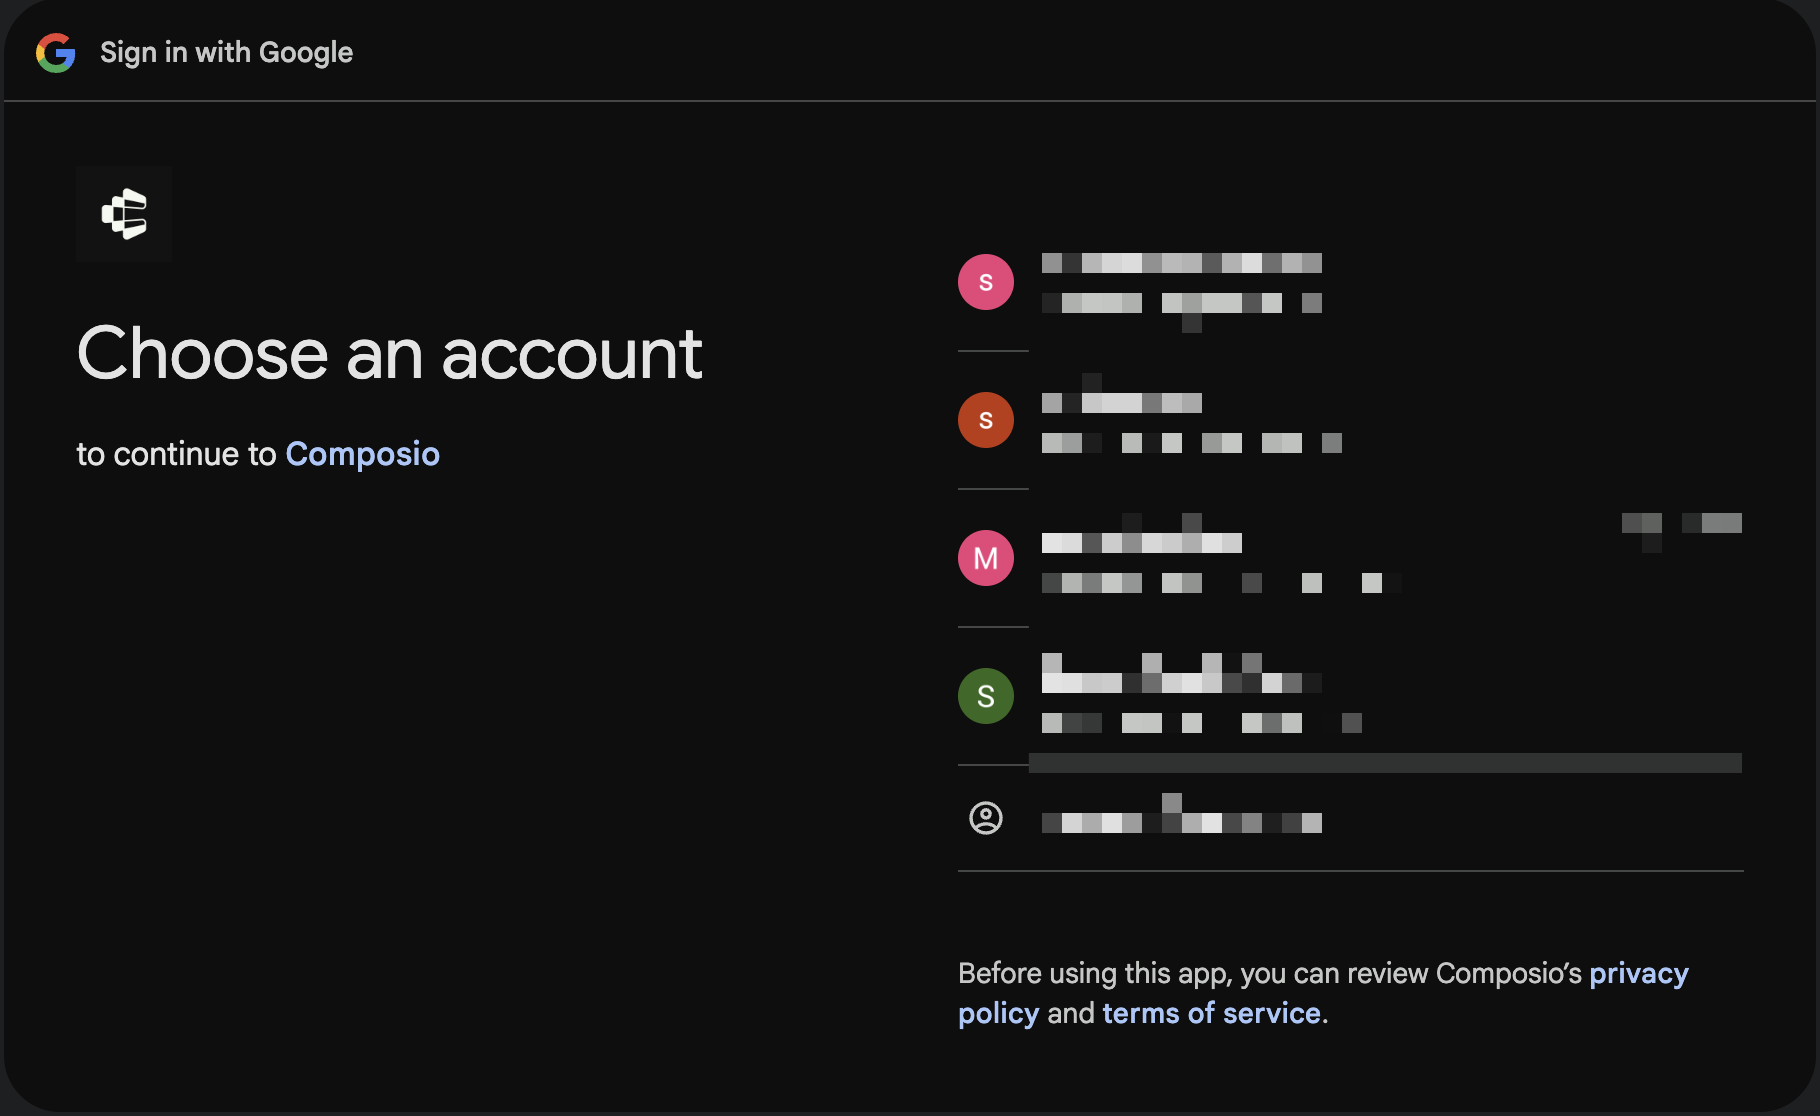The image size is (1820, 1116).
Task: Choose the pink "M" account avatar
Action: click(x=986, y=558)
